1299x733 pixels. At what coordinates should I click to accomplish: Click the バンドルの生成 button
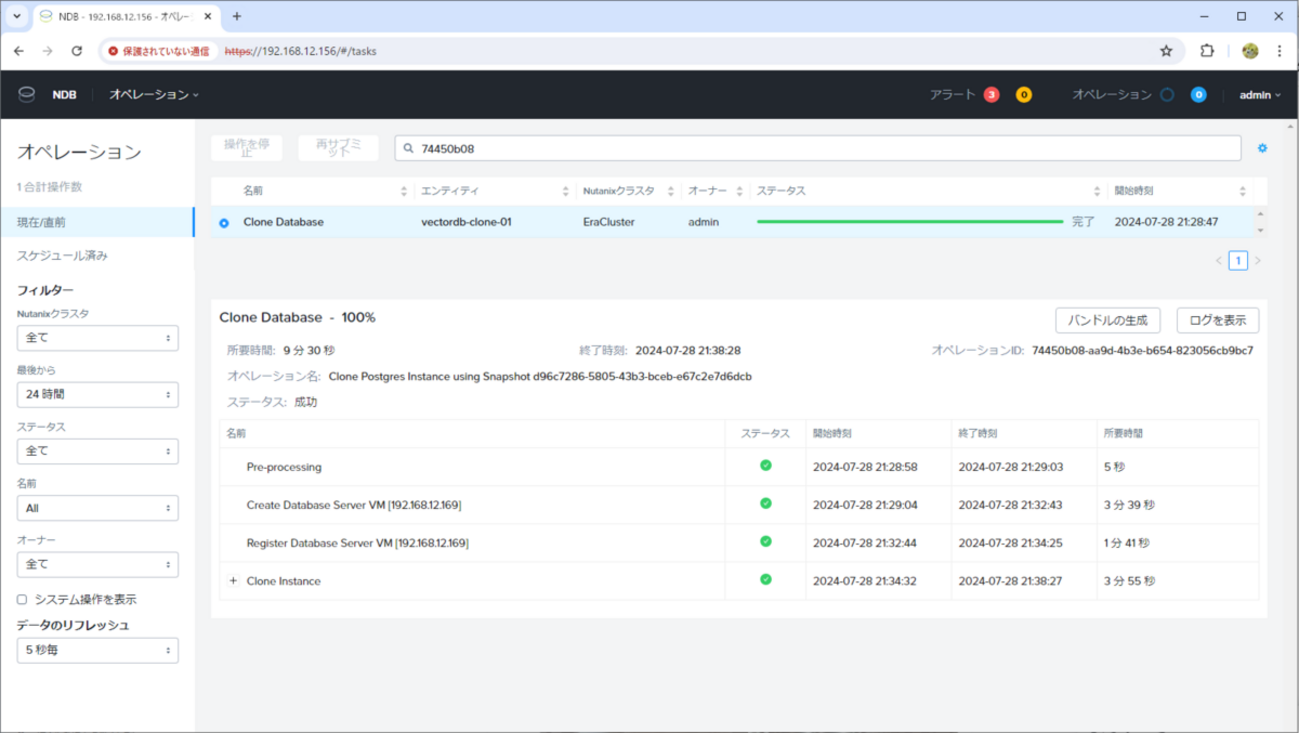pos(1107,320)
